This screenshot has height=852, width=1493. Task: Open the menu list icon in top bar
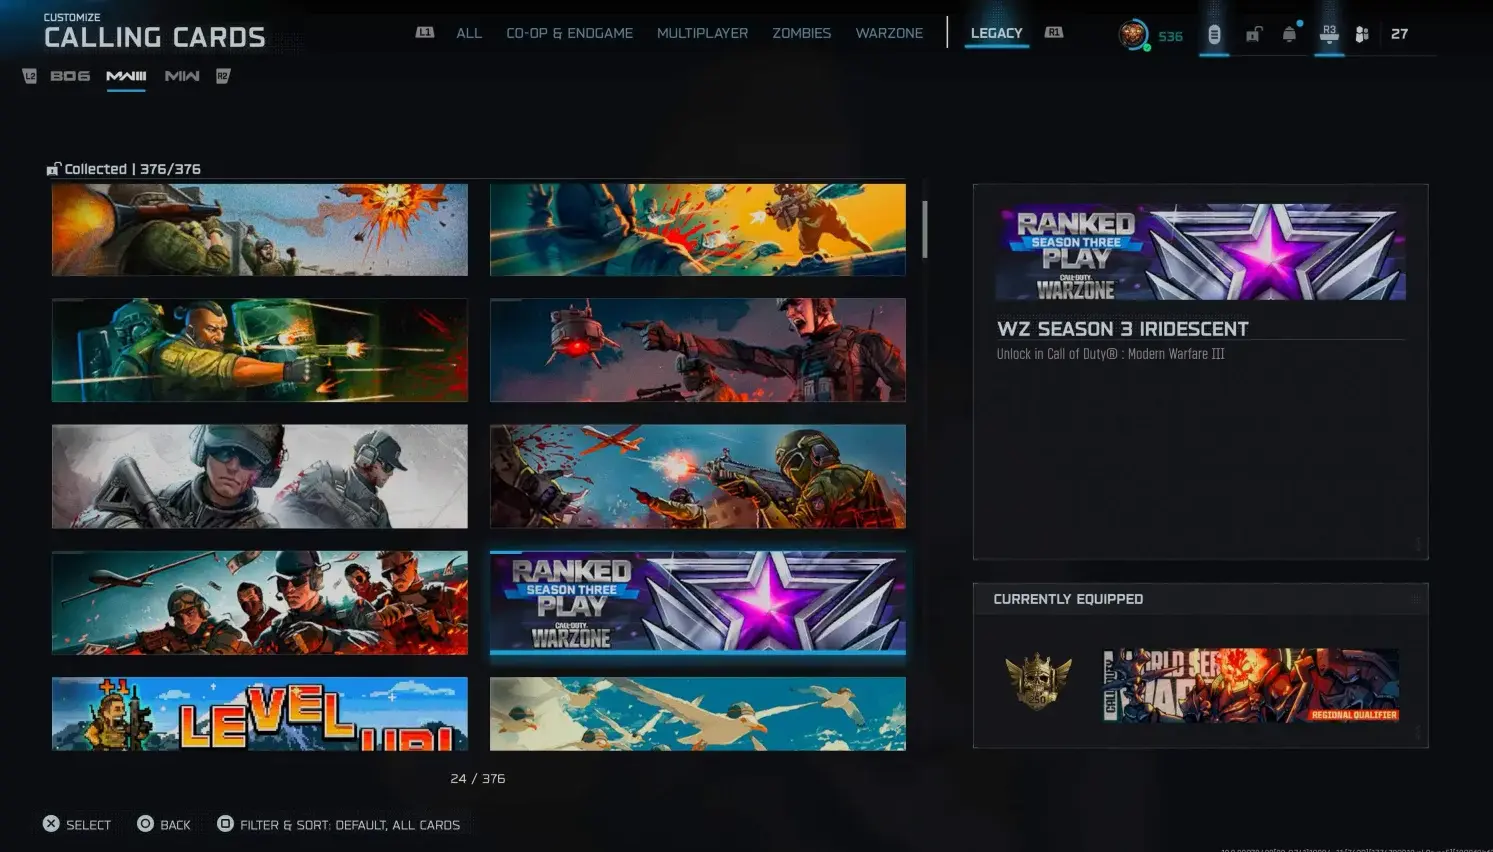[x=1214, y=35]
